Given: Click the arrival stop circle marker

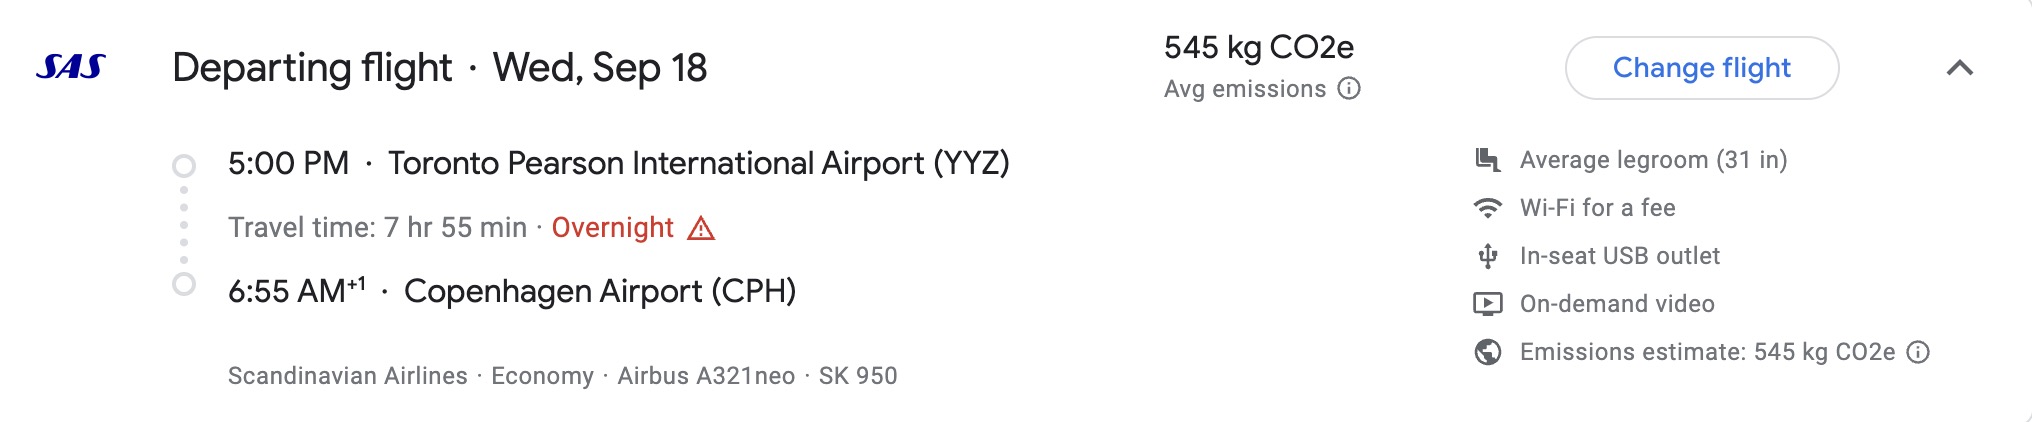Looking at the screenshot, I should [x=184, y=285].
